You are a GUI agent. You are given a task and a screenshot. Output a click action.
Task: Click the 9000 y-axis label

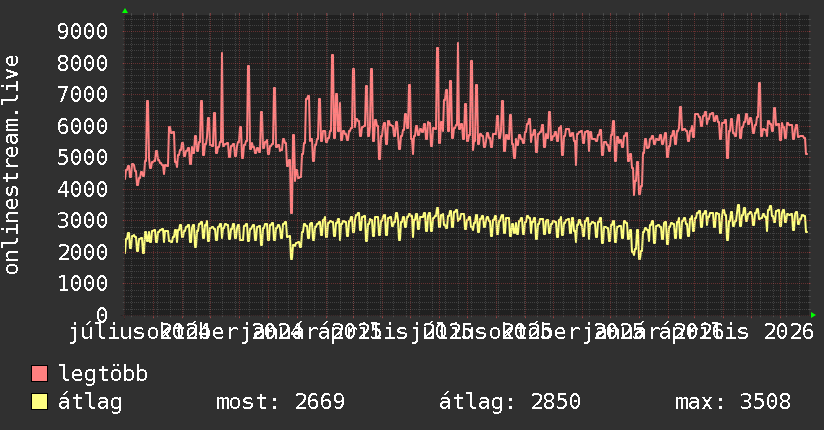click(x=83, y=32)
